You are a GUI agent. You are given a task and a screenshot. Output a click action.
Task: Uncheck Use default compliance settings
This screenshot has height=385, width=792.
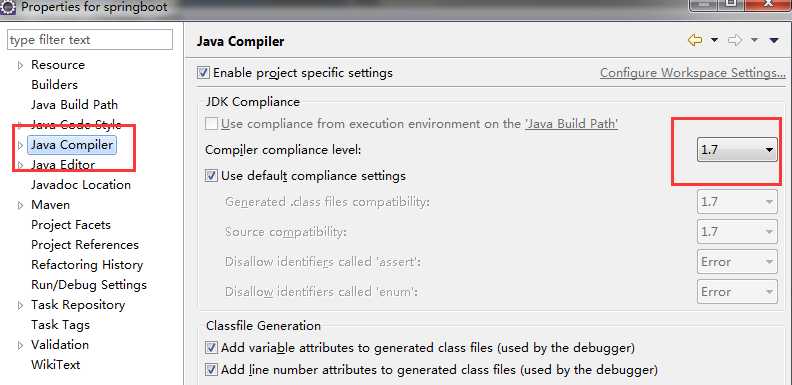211,176
